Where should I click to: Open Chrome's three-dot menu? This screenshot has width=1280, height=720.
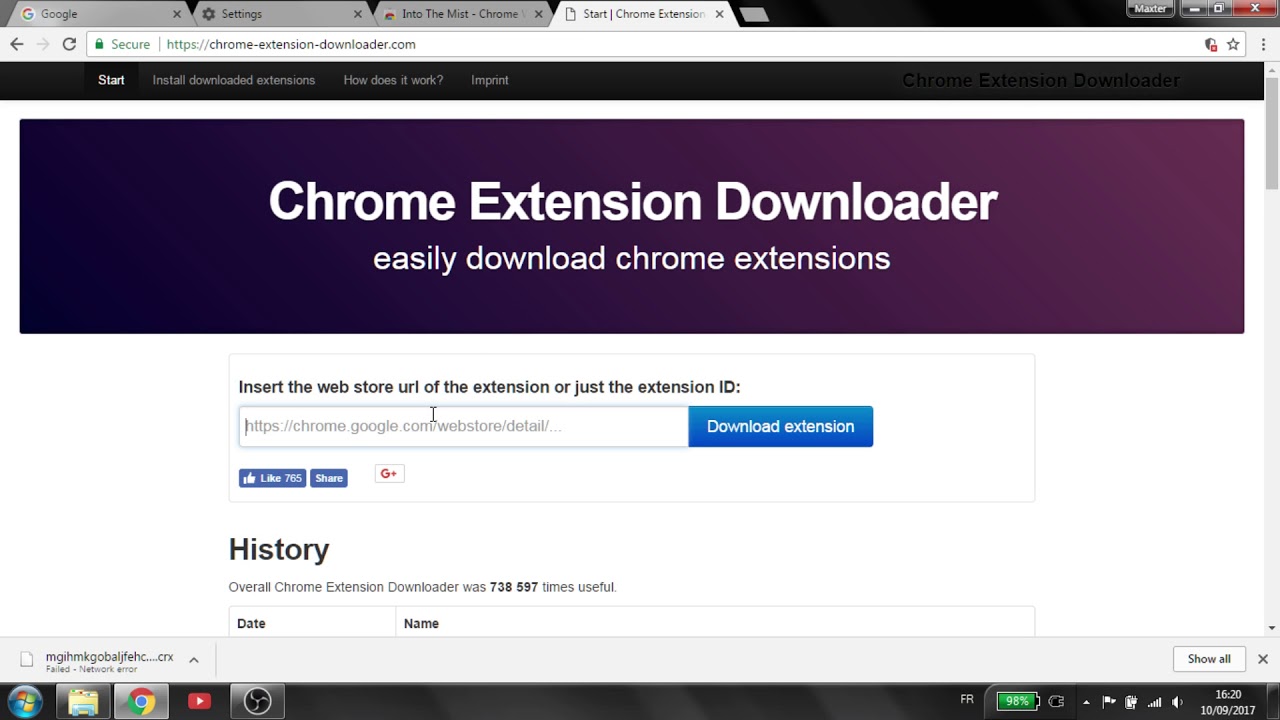pyautogui.click(x=1264, y=44)
